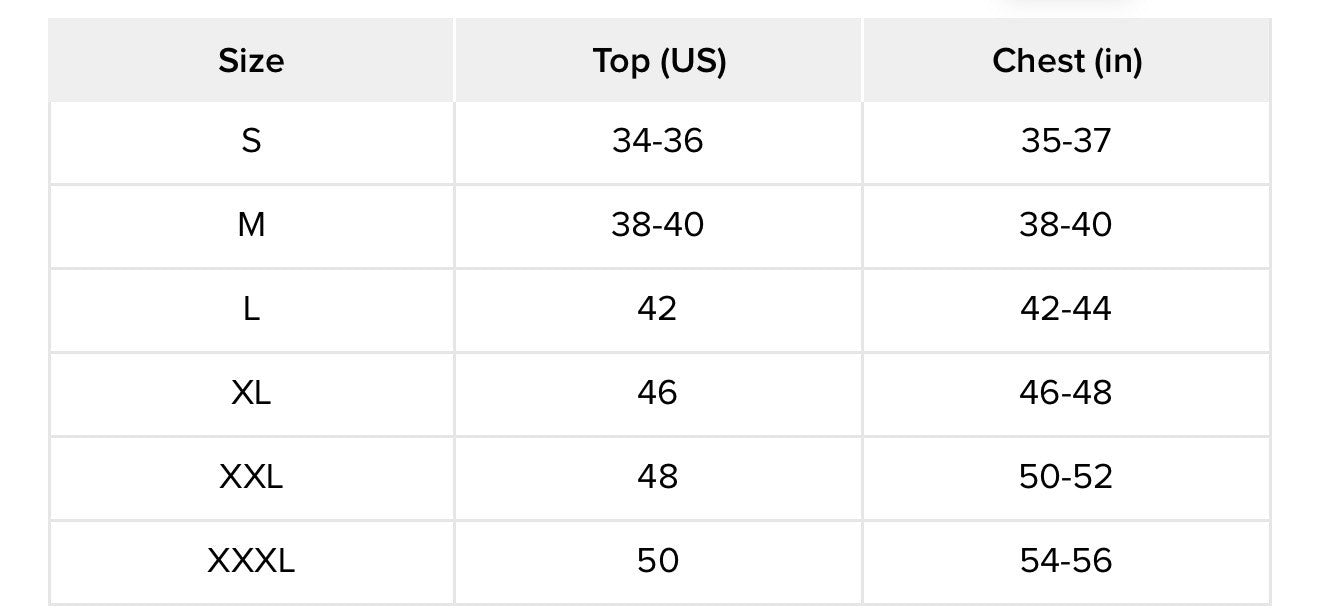Select the XXL size cell
This screenshot has height=613, width=1320.
[251, 477]
